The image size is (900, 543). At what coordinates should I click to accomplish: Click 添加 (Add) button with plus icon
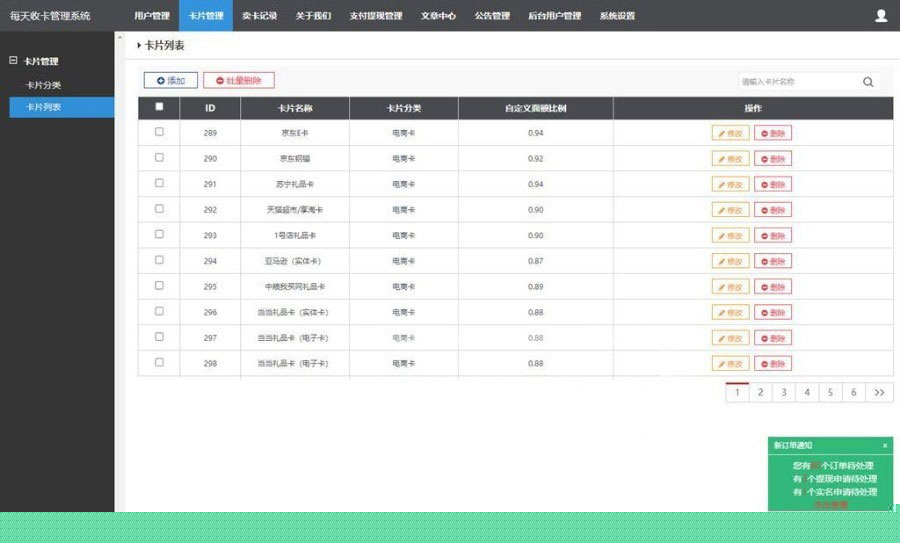pos(171,80)
